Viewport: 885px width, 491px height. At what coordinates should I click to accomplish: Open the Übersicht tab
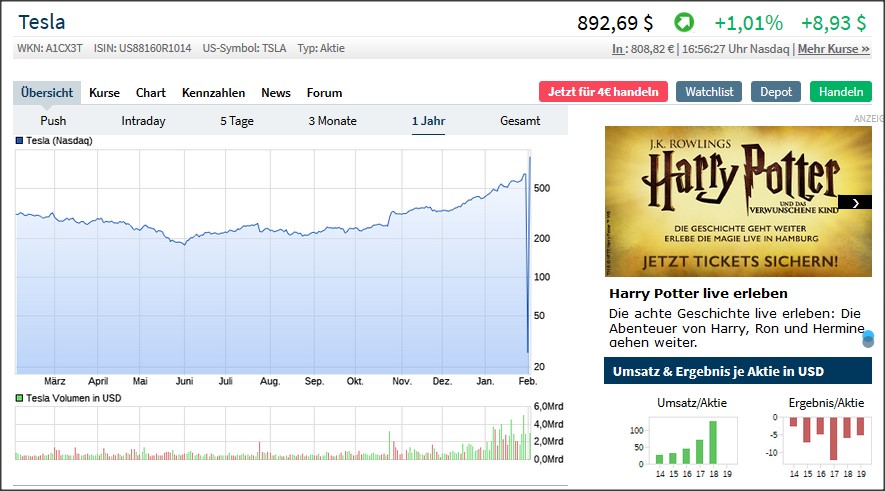[47, 93]
